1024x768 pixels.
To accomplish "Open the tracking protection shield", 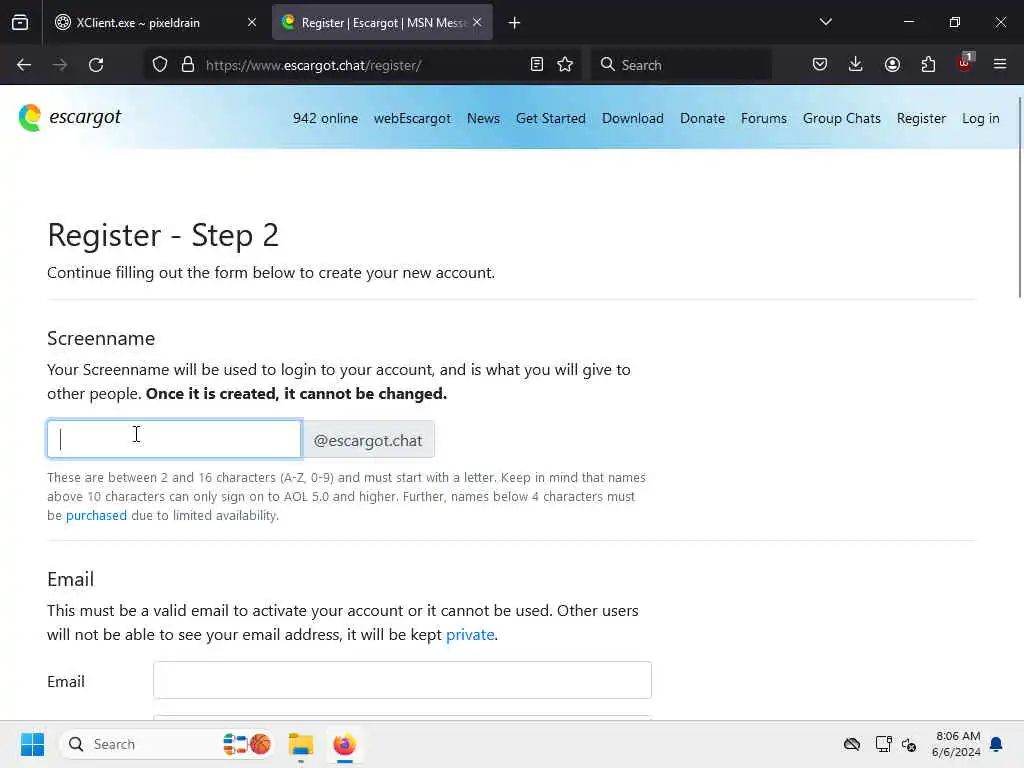I will coord(160,65).
